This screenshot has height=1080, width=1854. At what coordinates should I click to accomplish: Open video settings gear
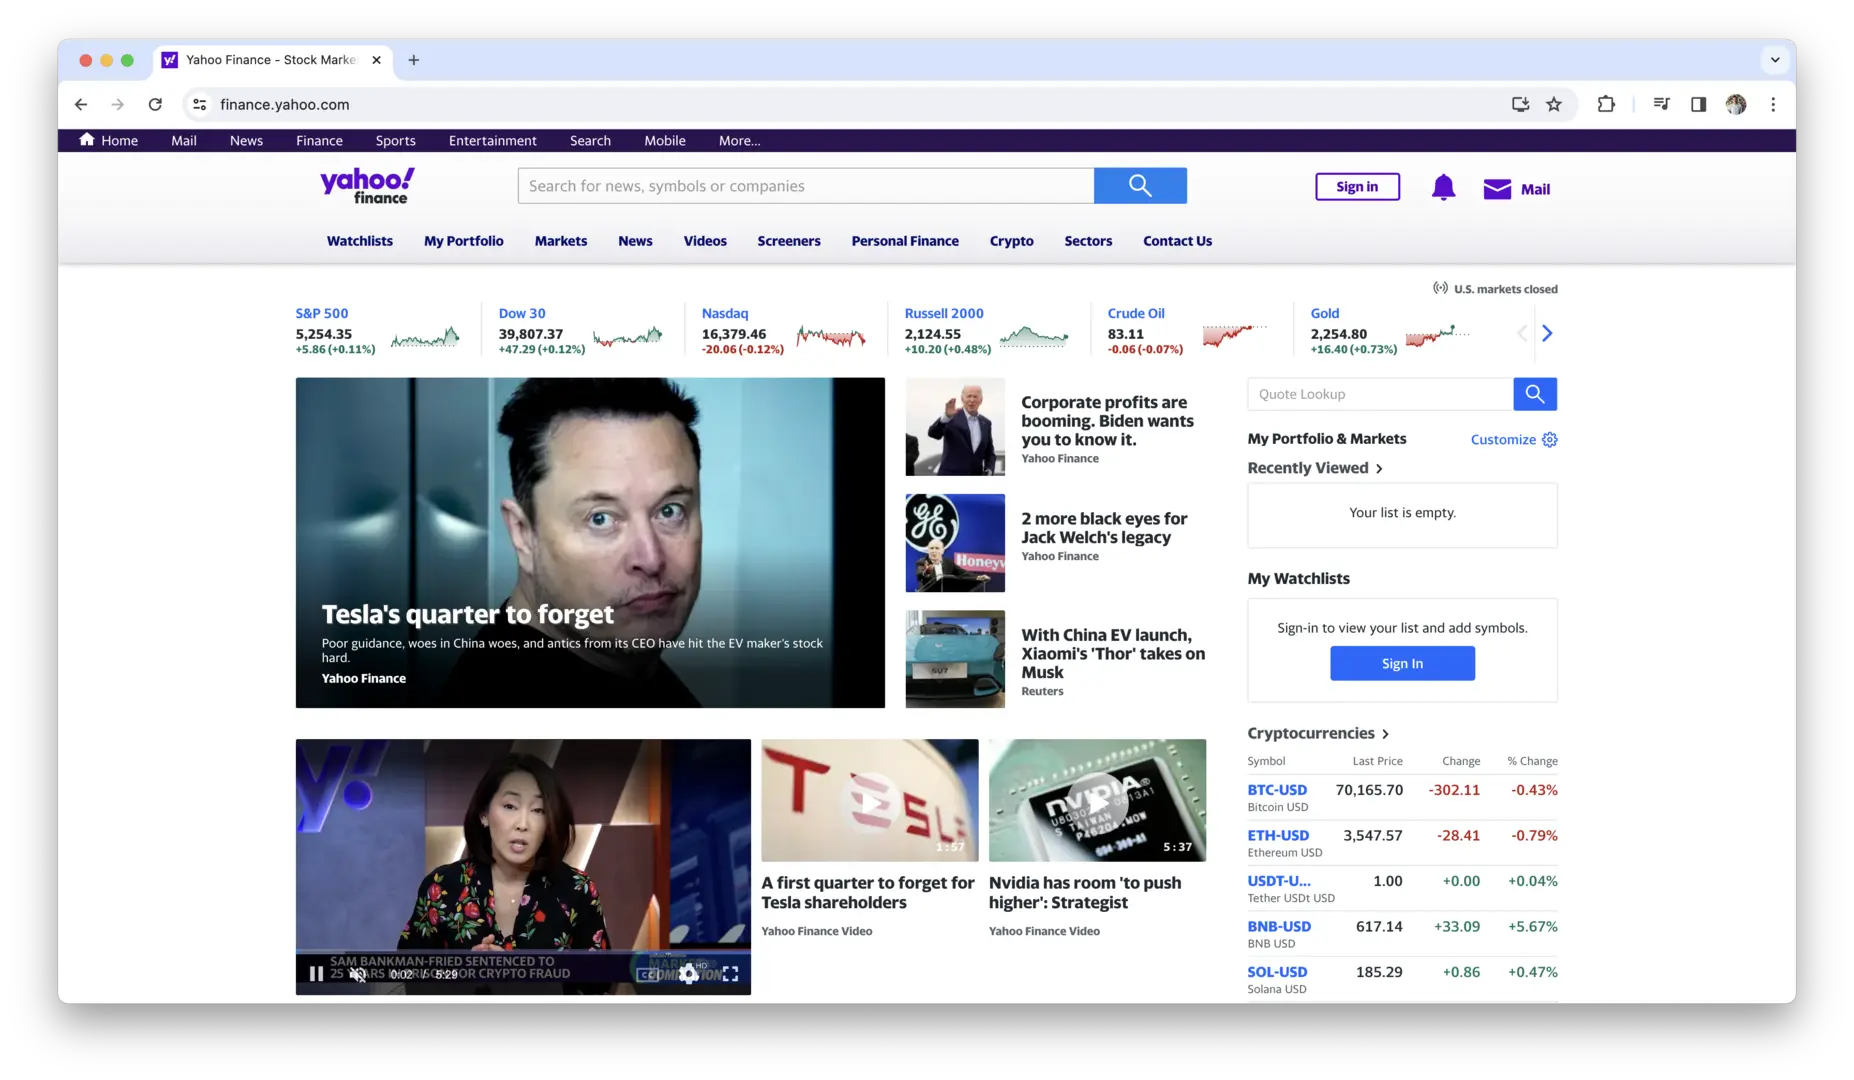pos(689,974)
